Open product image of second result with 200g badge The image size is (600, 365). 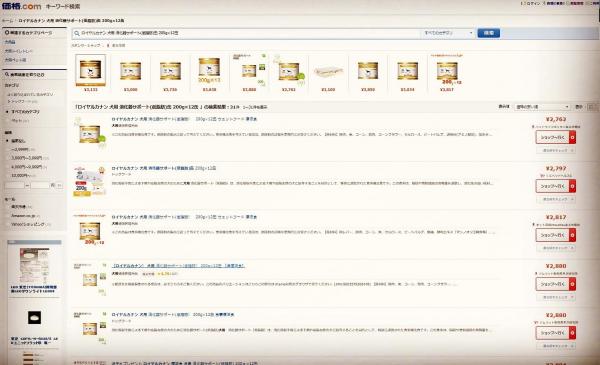[x=90, y=182]
